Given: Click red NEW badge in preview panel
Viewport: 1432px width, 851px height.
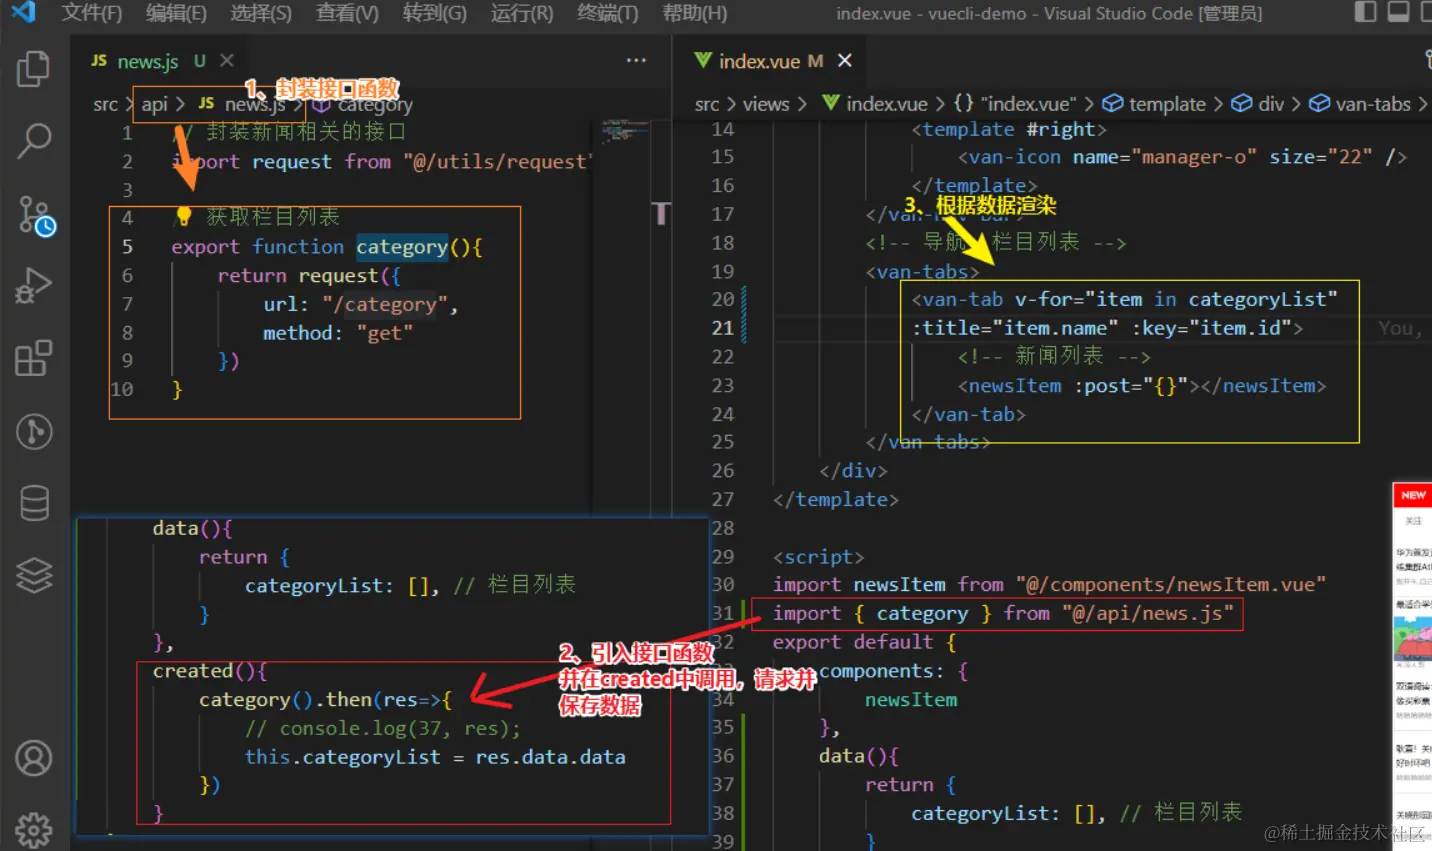Looking at the screenshot, I should [x=1413, y=495].
